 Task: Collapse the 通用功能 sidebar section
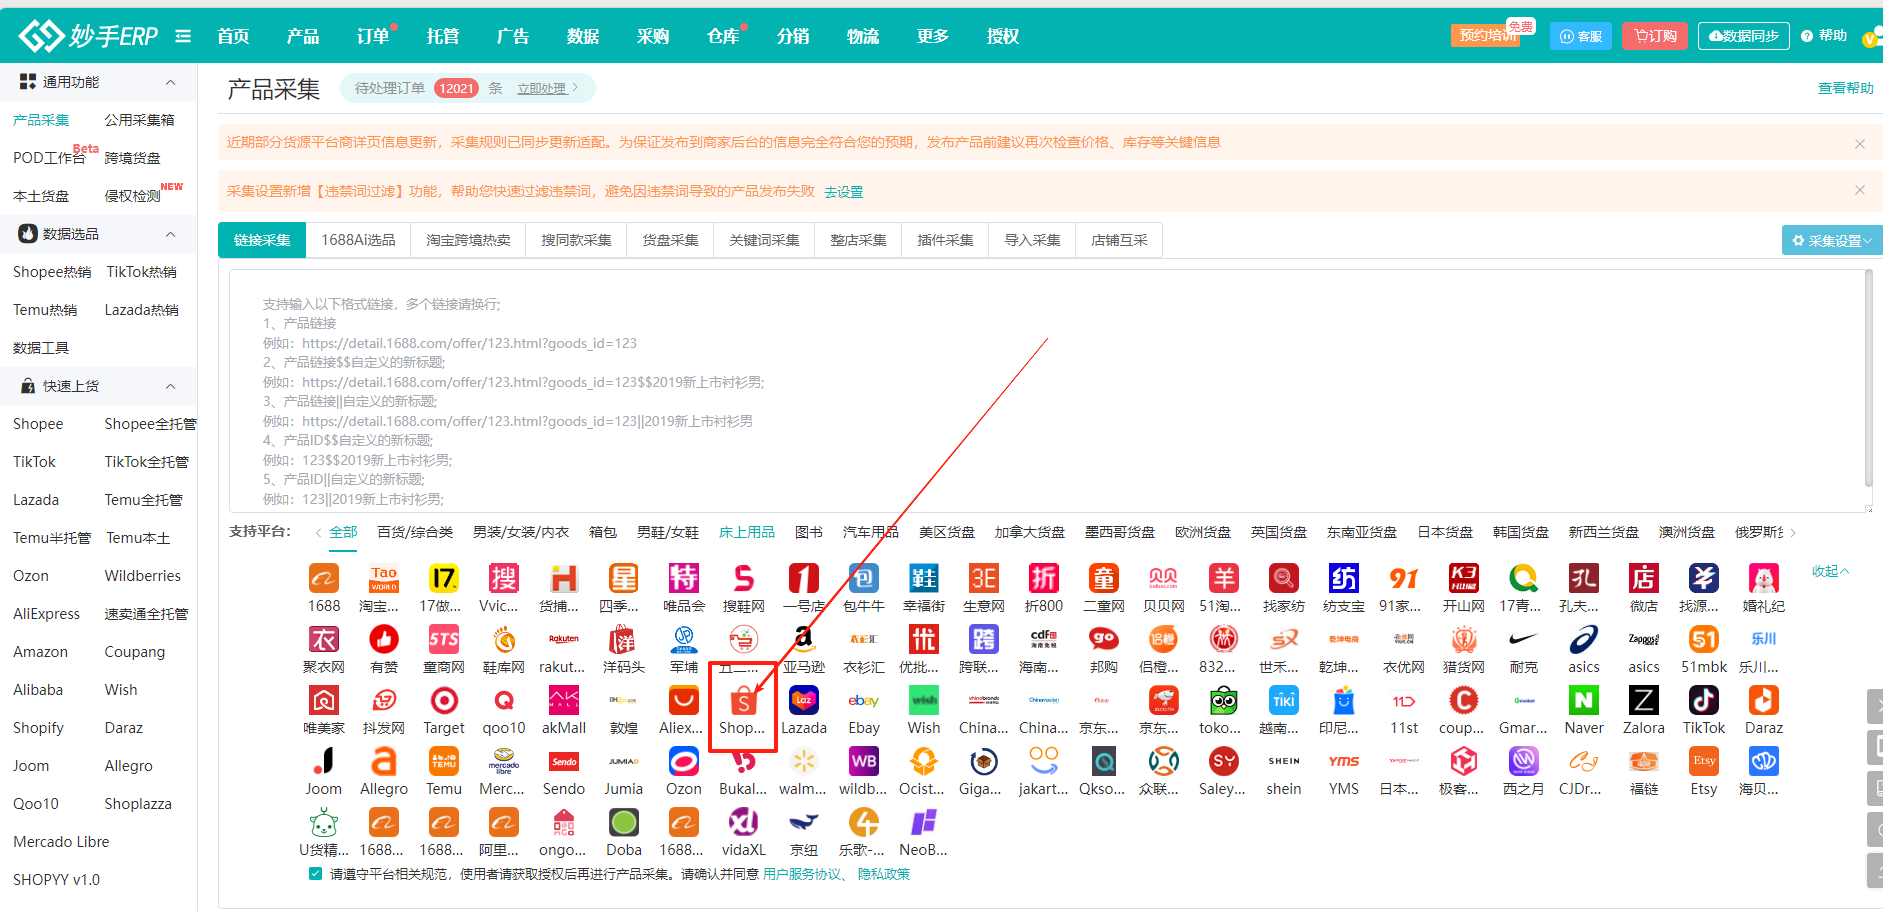170,82
